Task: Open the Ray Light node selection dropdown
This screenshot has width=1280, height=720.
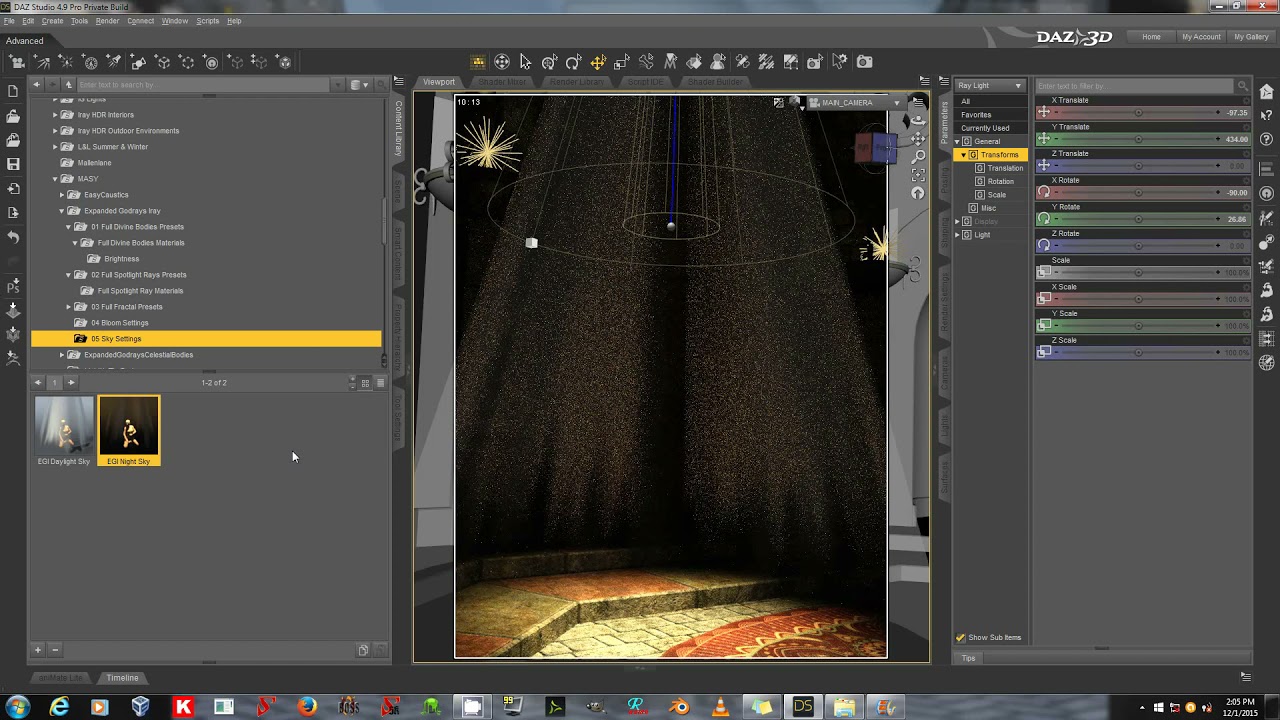Action: point(990,85)
